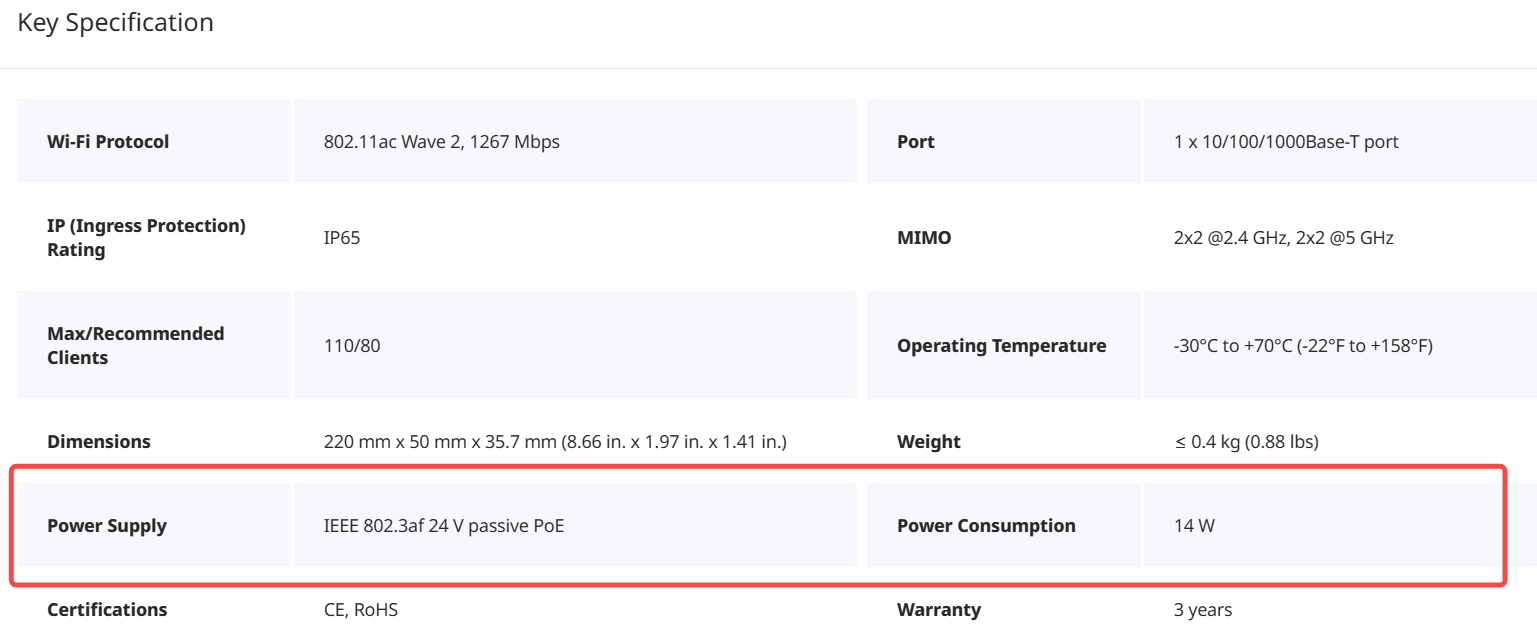Image resolution: width=1537 pixels, height=635 pixels.
Task: Select the Wi-Fi Protocol label
Action: coord(108,142)
